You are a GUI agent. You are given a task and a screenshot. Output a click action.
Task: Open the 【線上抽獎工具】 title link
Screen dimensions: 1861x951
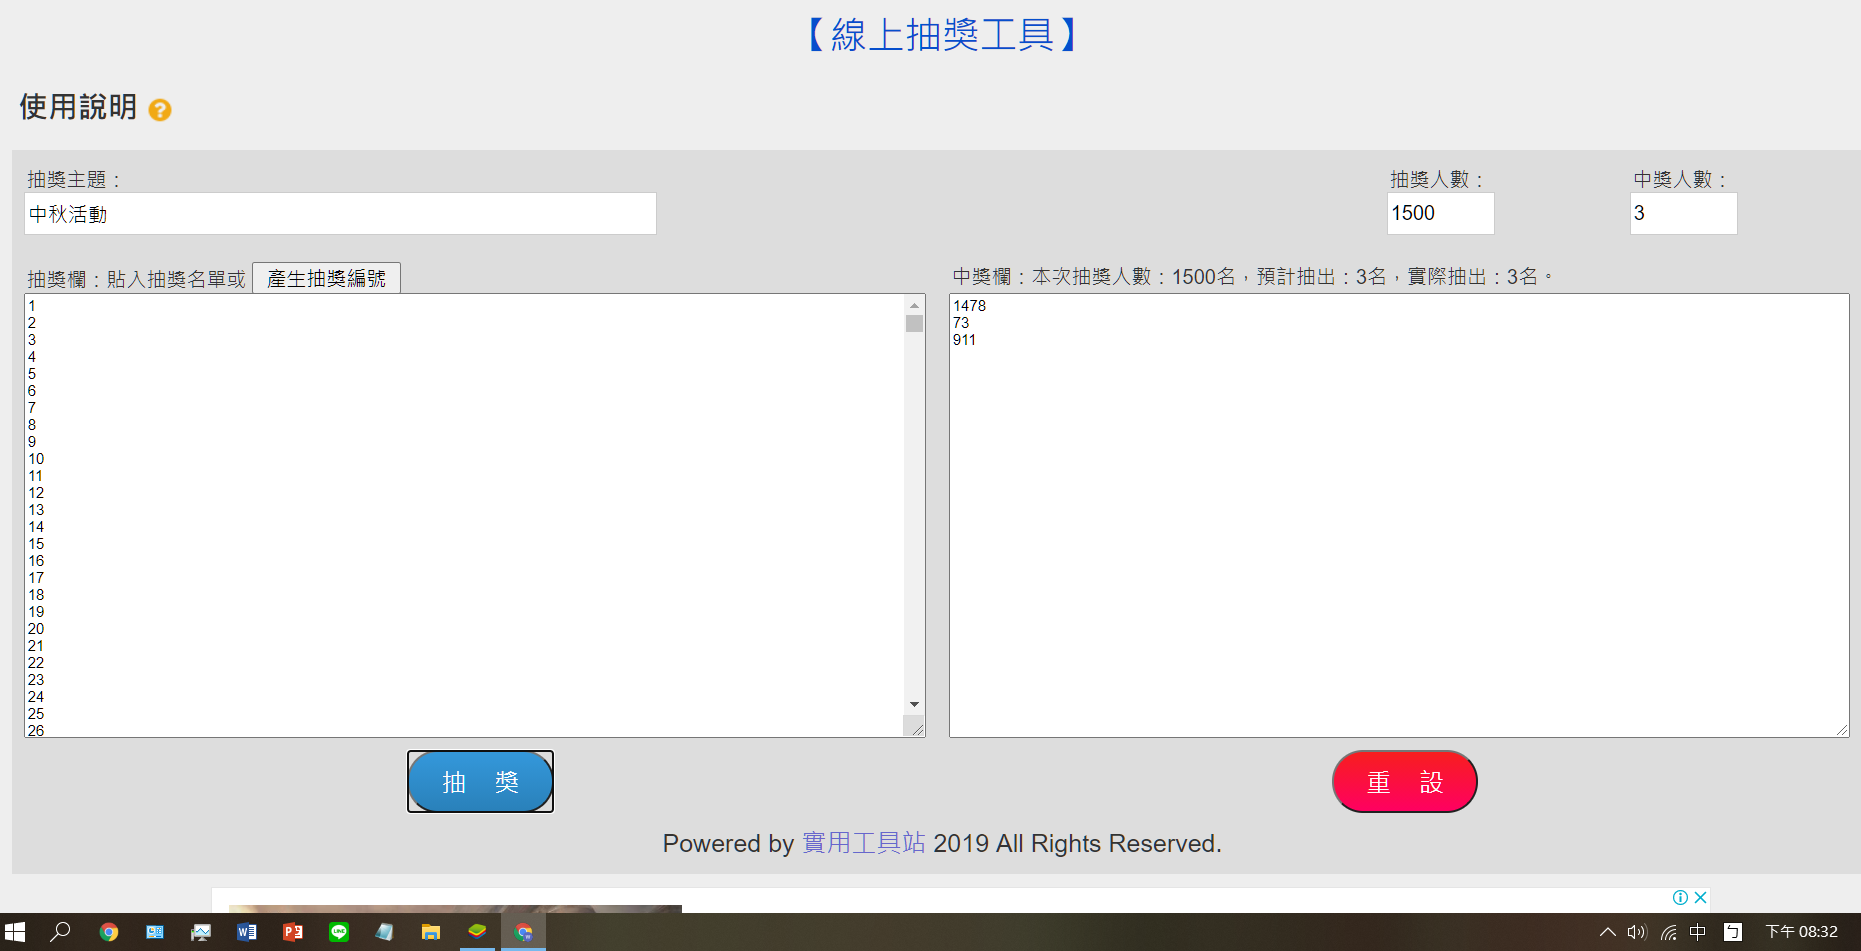pyautogui.click(x=942, y=35)
